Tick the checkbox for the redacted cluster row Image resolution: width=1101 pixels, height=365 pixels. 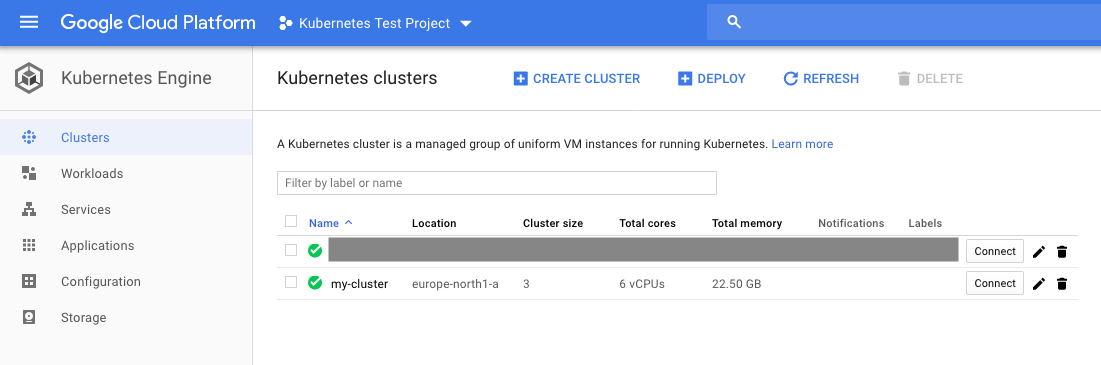click(291, 250)
